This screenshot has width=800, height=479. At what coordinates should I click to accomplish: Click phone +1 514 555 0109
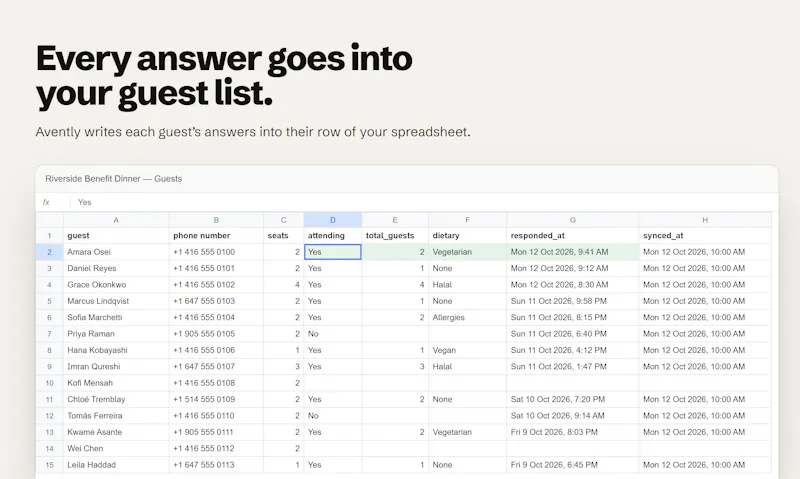pyautogui.click(x=216, y=399)
